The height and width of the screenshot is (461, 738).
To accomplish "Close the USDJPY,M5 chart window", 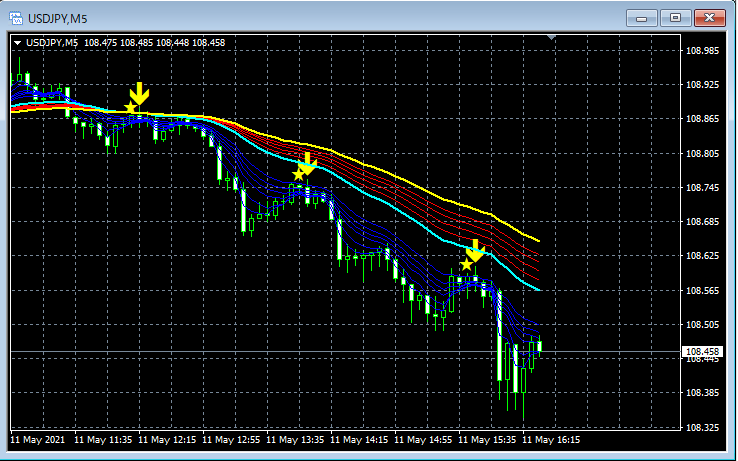I will pyautogui.click(x=710, y=18).
